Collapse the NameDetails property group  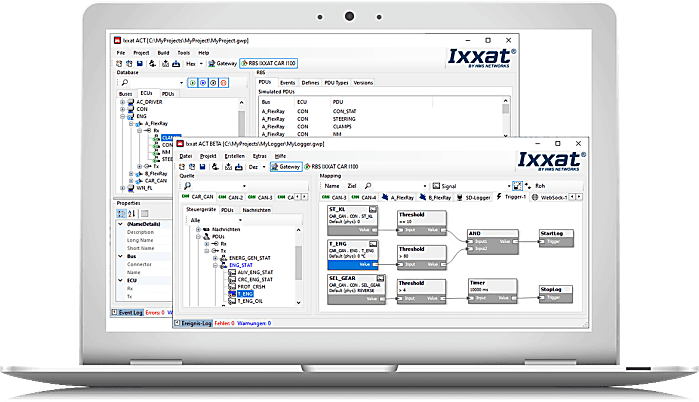tap(120, 224)
